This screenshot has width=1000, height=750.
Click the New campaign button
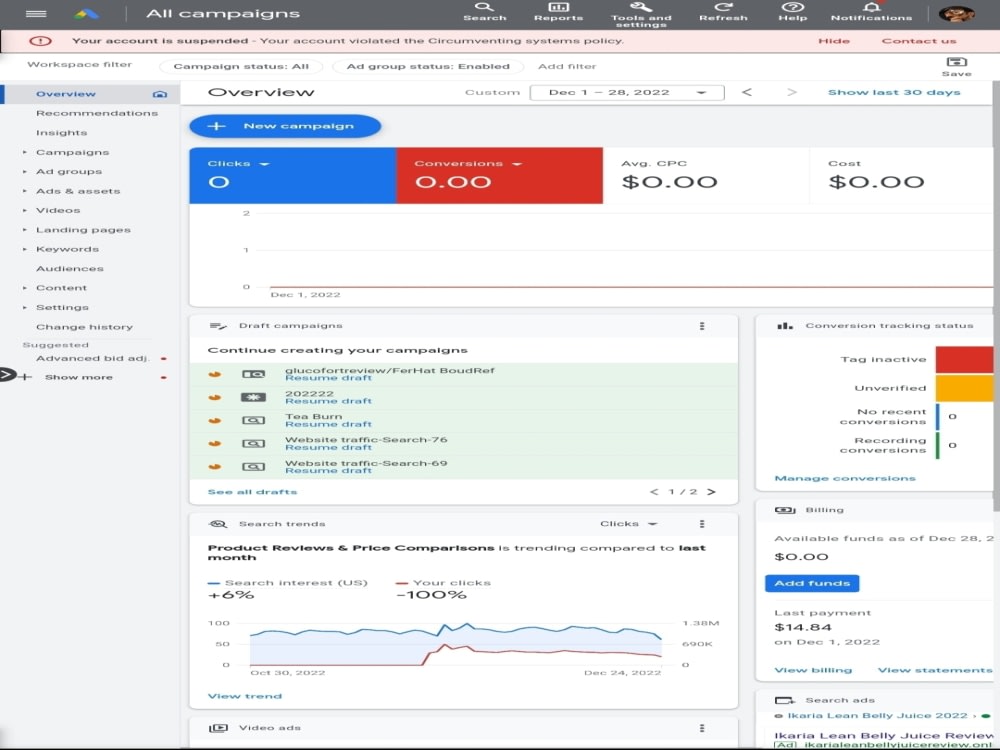(285, 126)
